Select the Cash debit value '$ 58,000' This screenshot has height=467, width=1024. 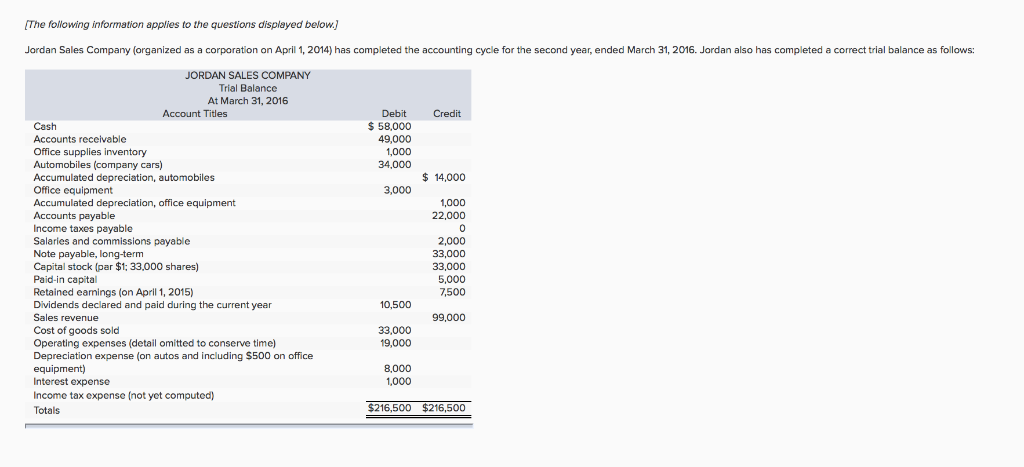pos(390,127)
